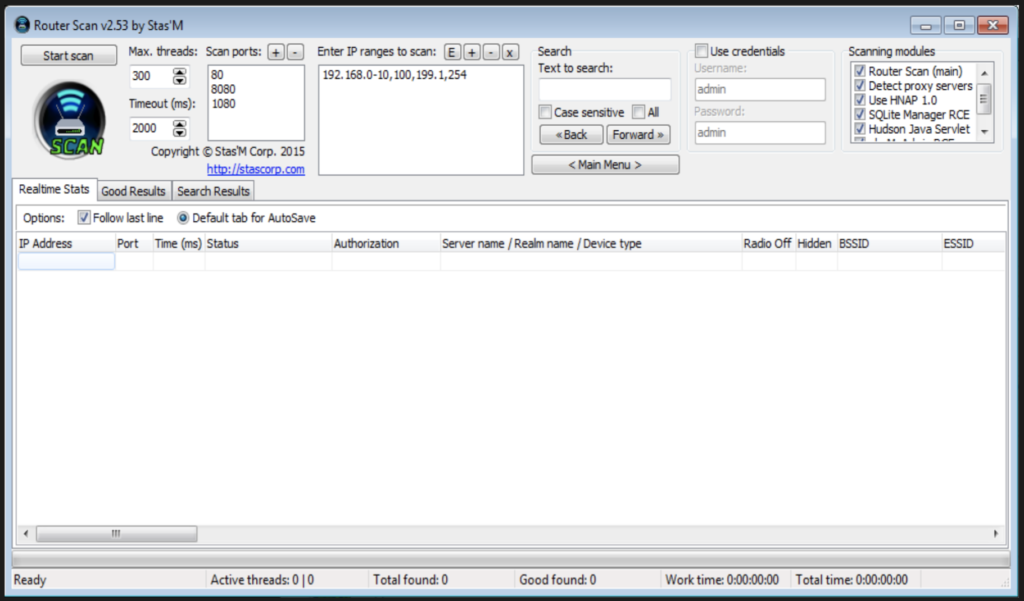Toggle the All search checkbox
This screenshot has width=1024, height=601.
click(x=639, y=112)
